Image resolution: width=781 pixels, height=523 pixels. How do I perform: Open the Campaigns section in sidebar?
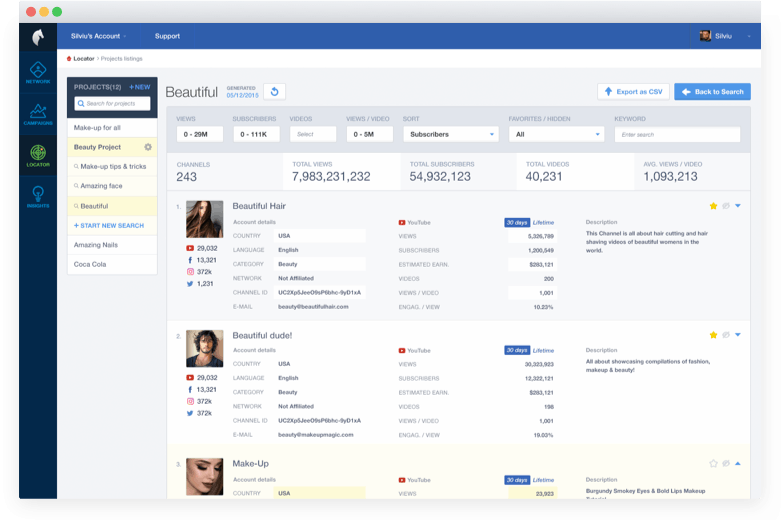[38, 114]
